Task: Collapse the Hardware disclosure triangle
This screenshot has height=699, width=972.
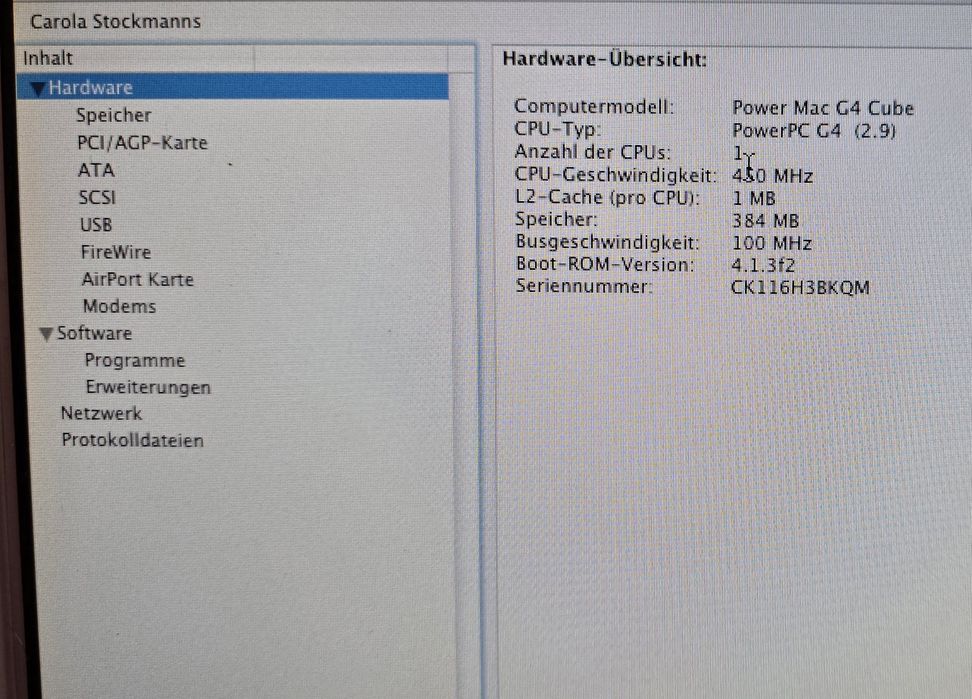Action: pos(37,89)
